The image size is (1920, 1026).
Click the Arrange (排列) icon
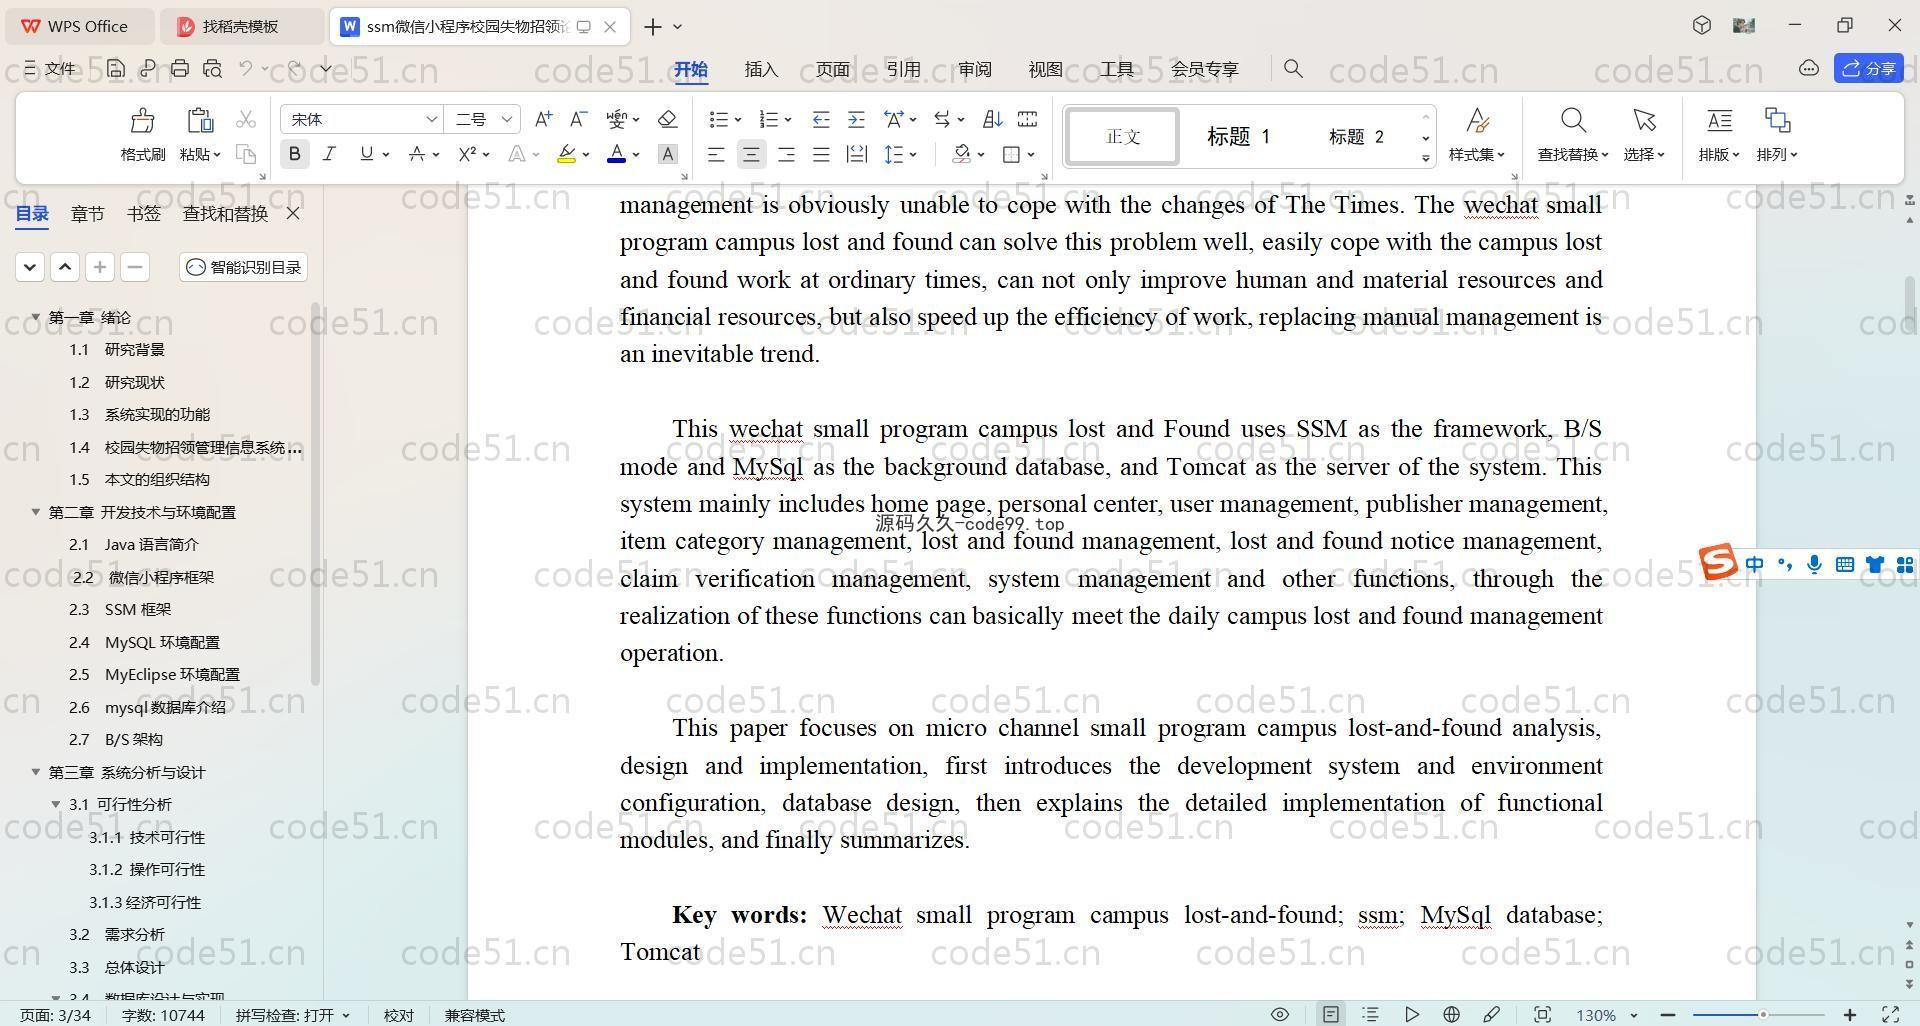1777,121
